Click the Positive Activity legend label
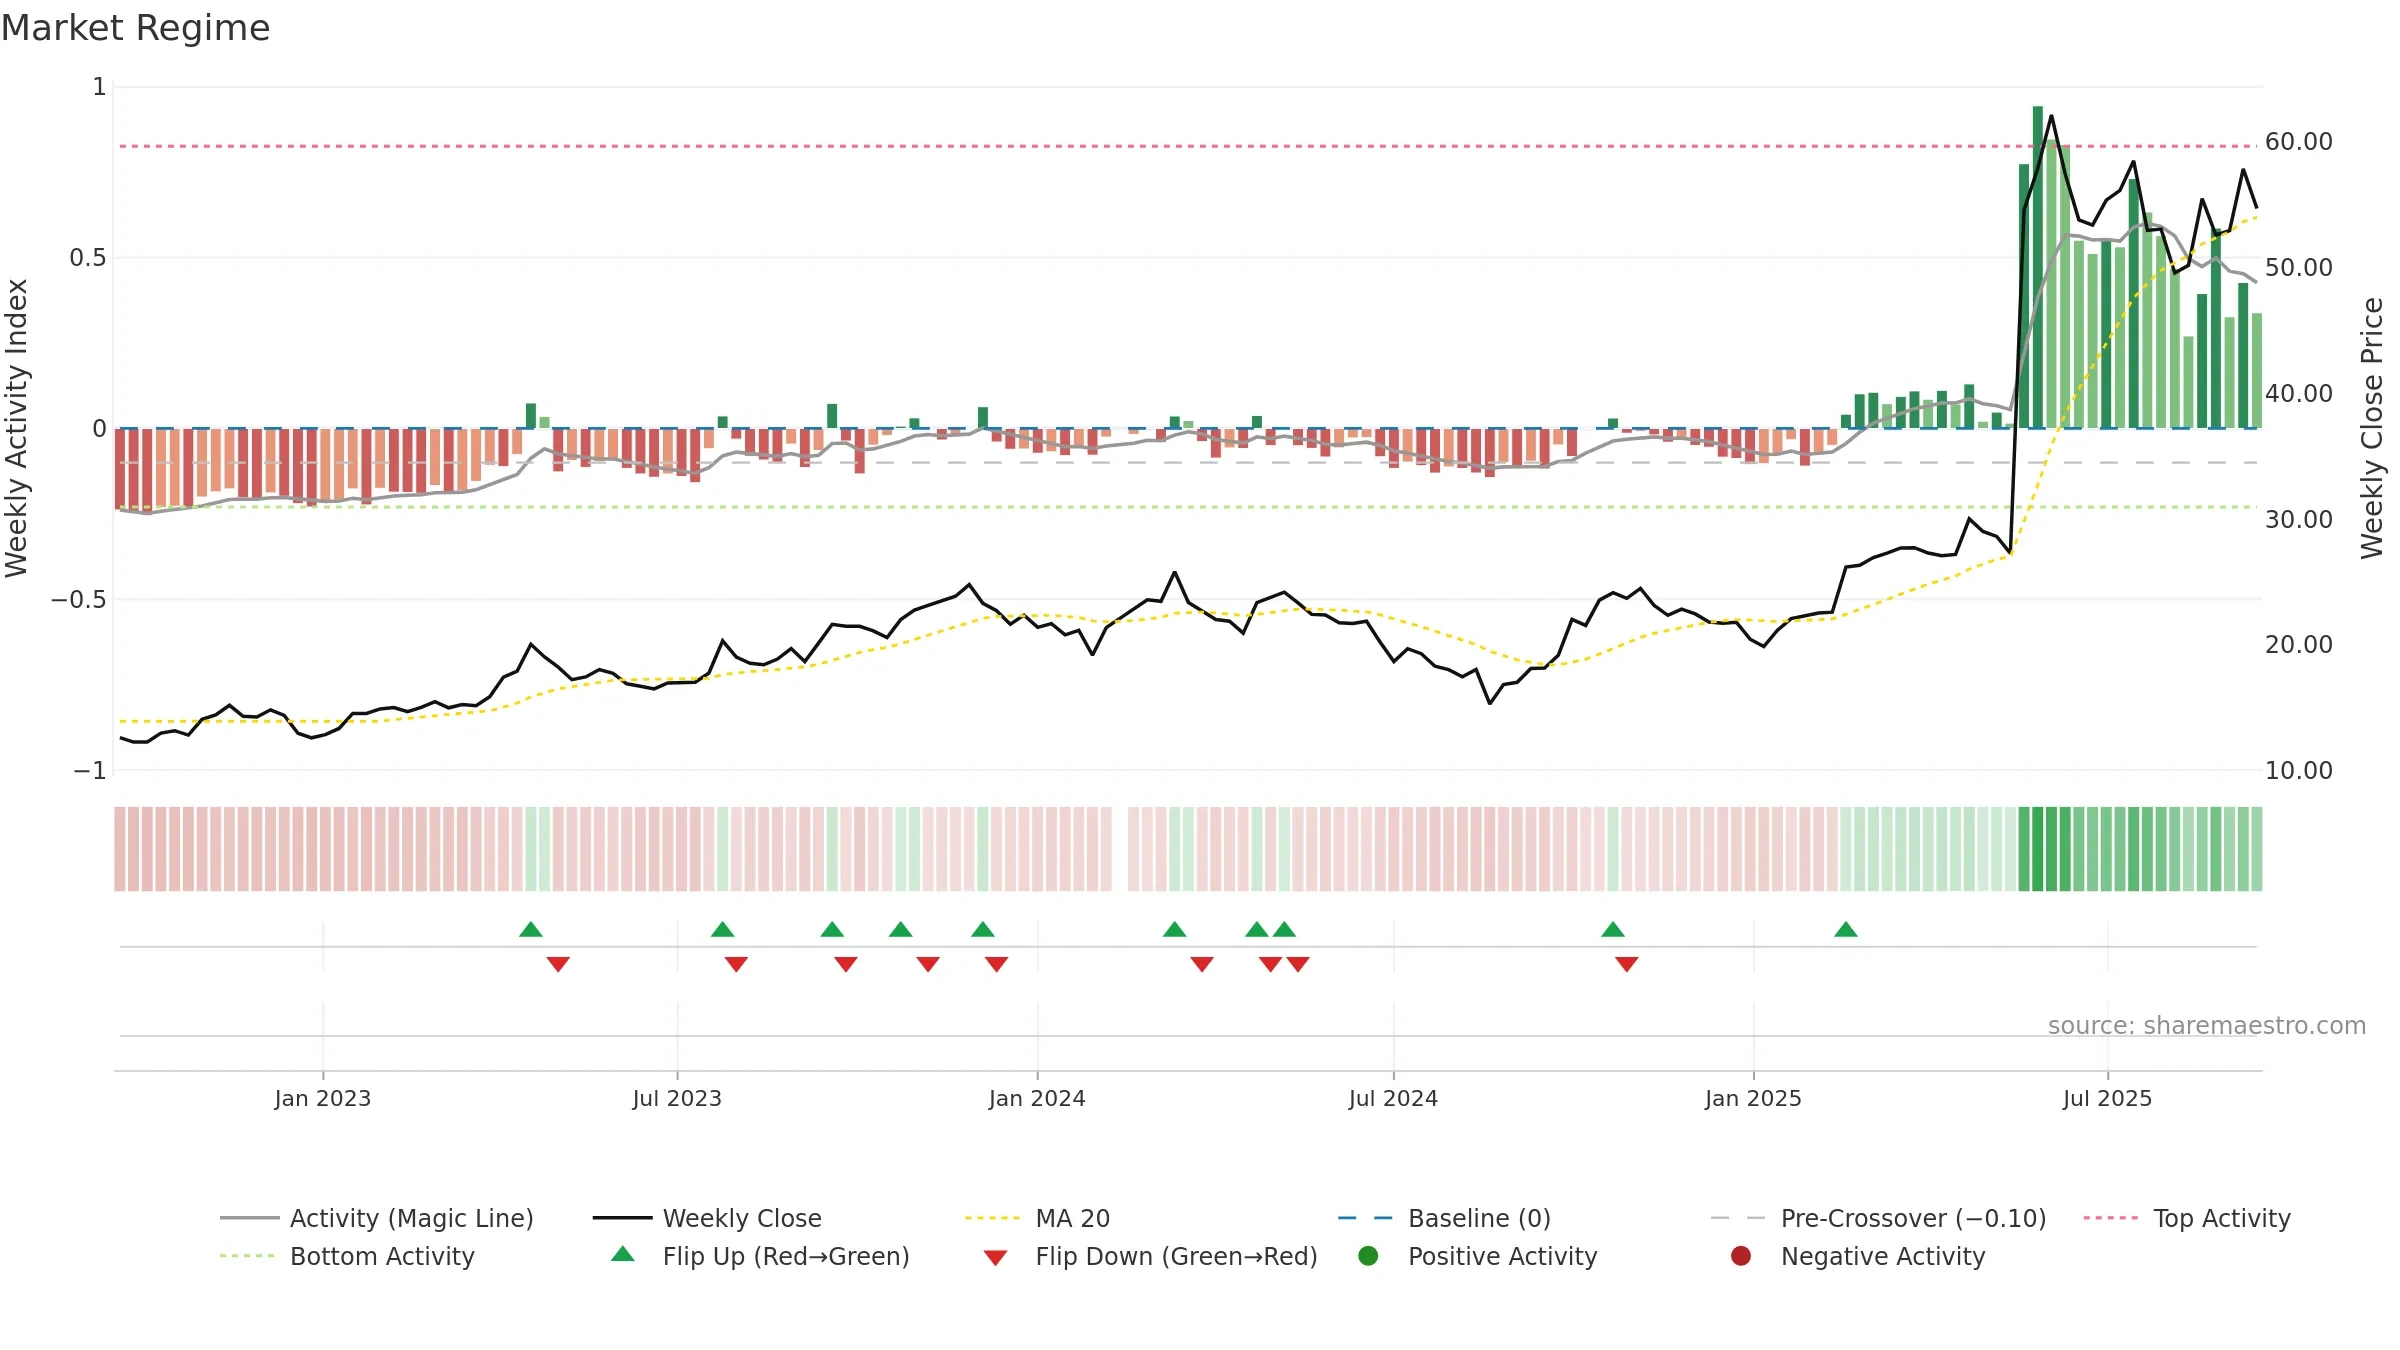The width and height of the screenshot is (2400, 1350). [x=1503, y=1256]
